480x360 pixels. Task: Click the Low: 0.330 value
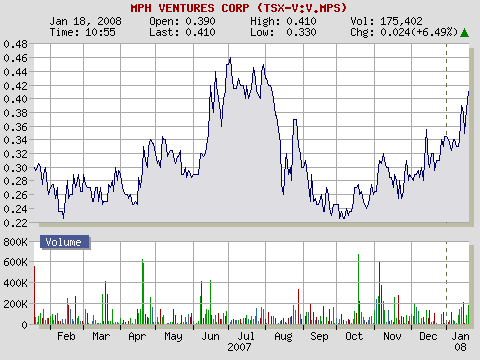283,32
